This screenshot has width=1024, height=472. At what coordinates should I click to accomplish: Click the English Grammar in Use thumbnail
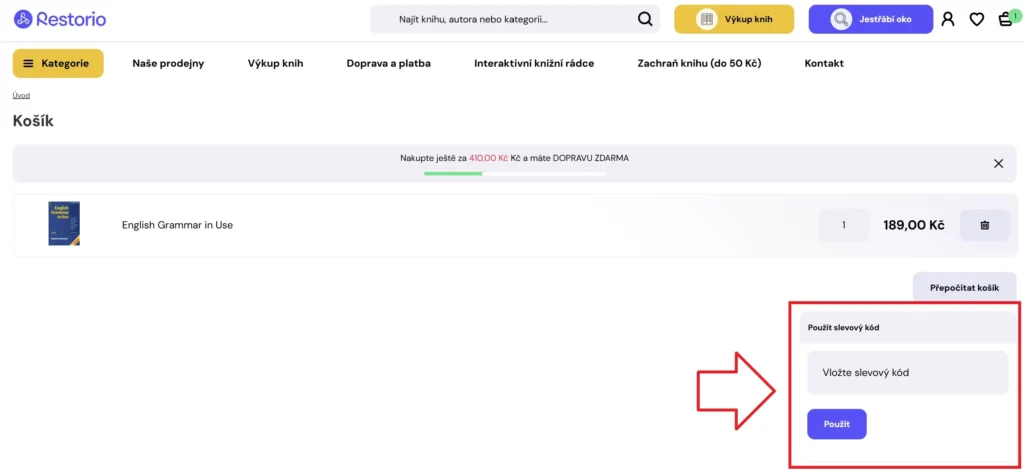(64, 224)
